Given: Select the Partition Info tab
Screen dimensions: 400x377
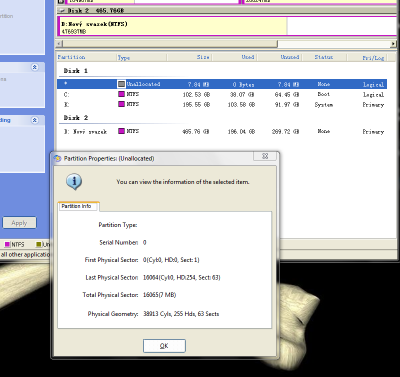Looking at the screenshot, I should (x=78, y=206).
